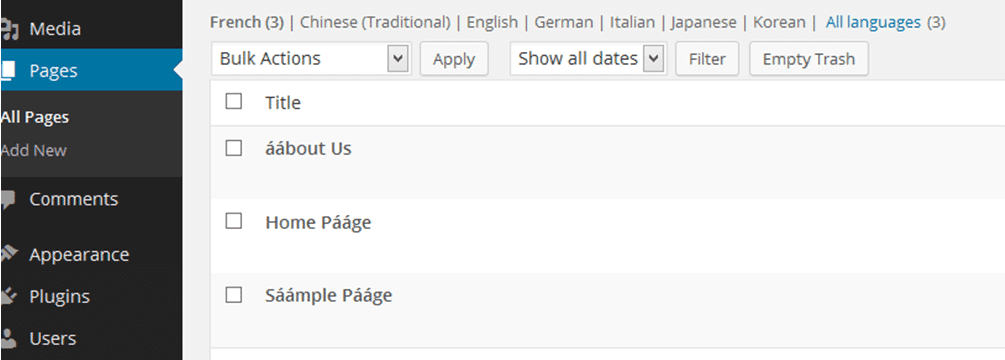Click the Filter button
Image resolution: width=1005 pixels, height=360 pixels.
(x=707, y=59)
